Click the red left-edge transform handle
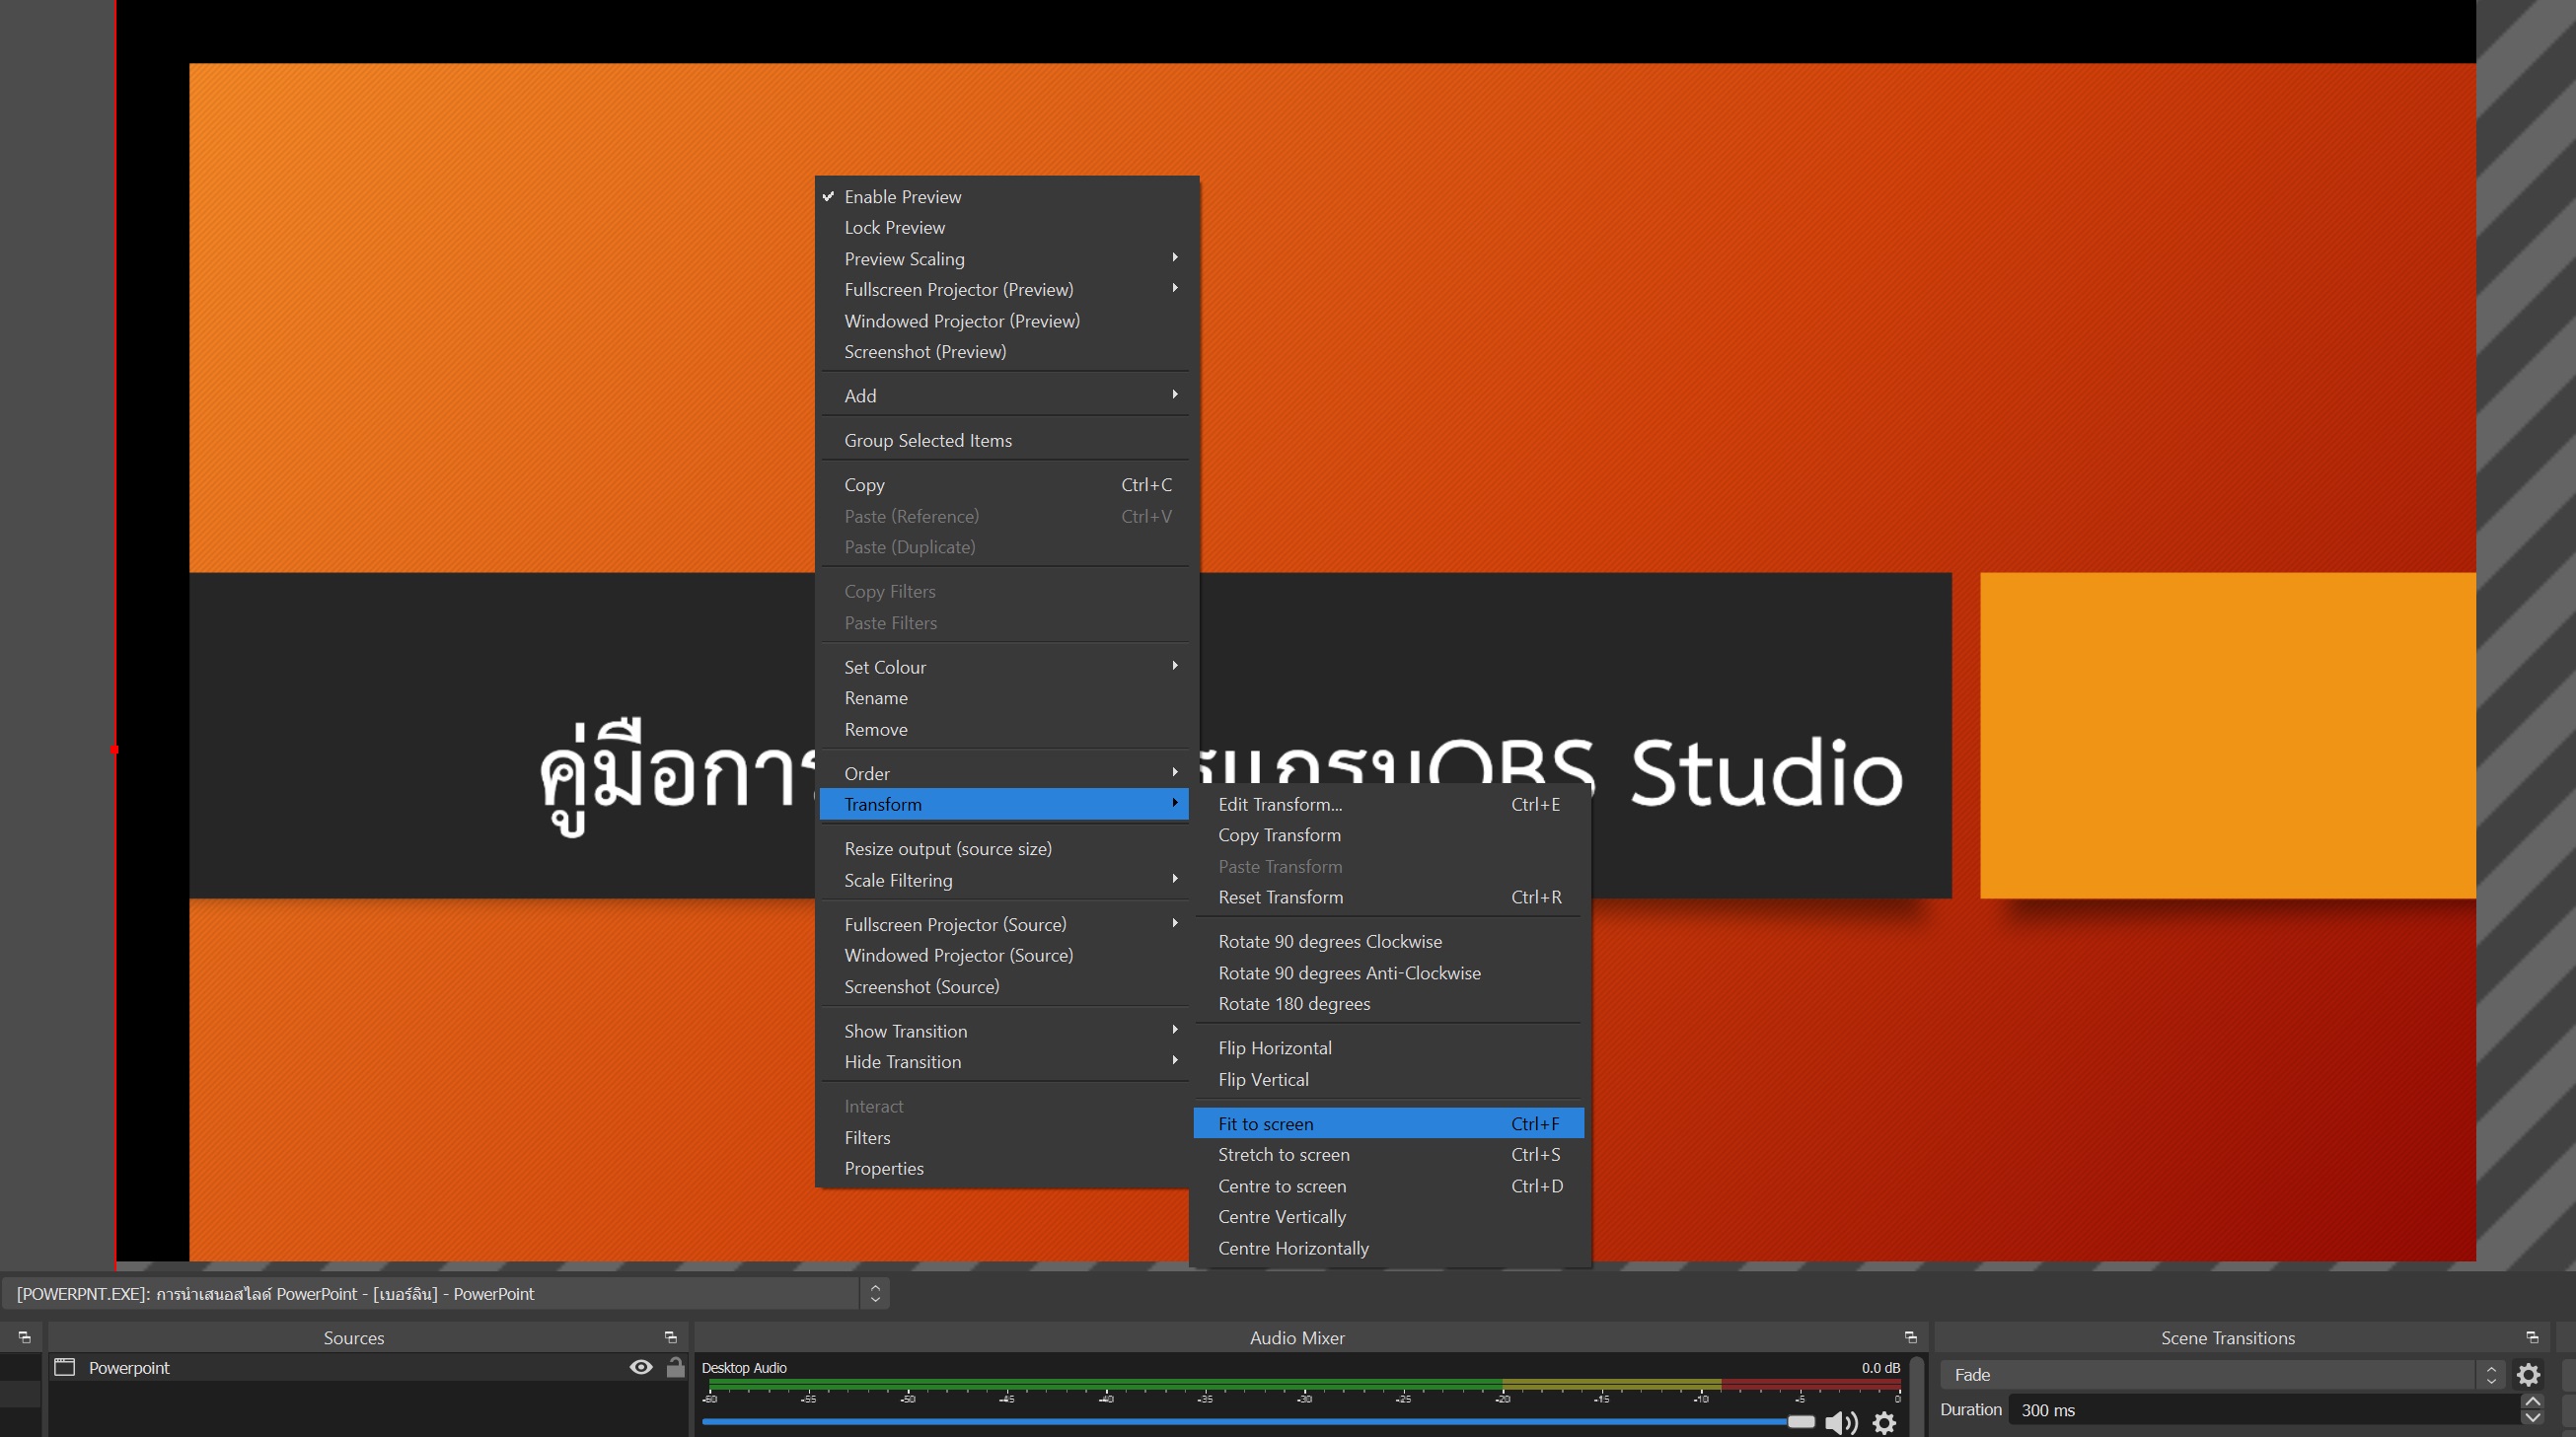 [115, 749]
